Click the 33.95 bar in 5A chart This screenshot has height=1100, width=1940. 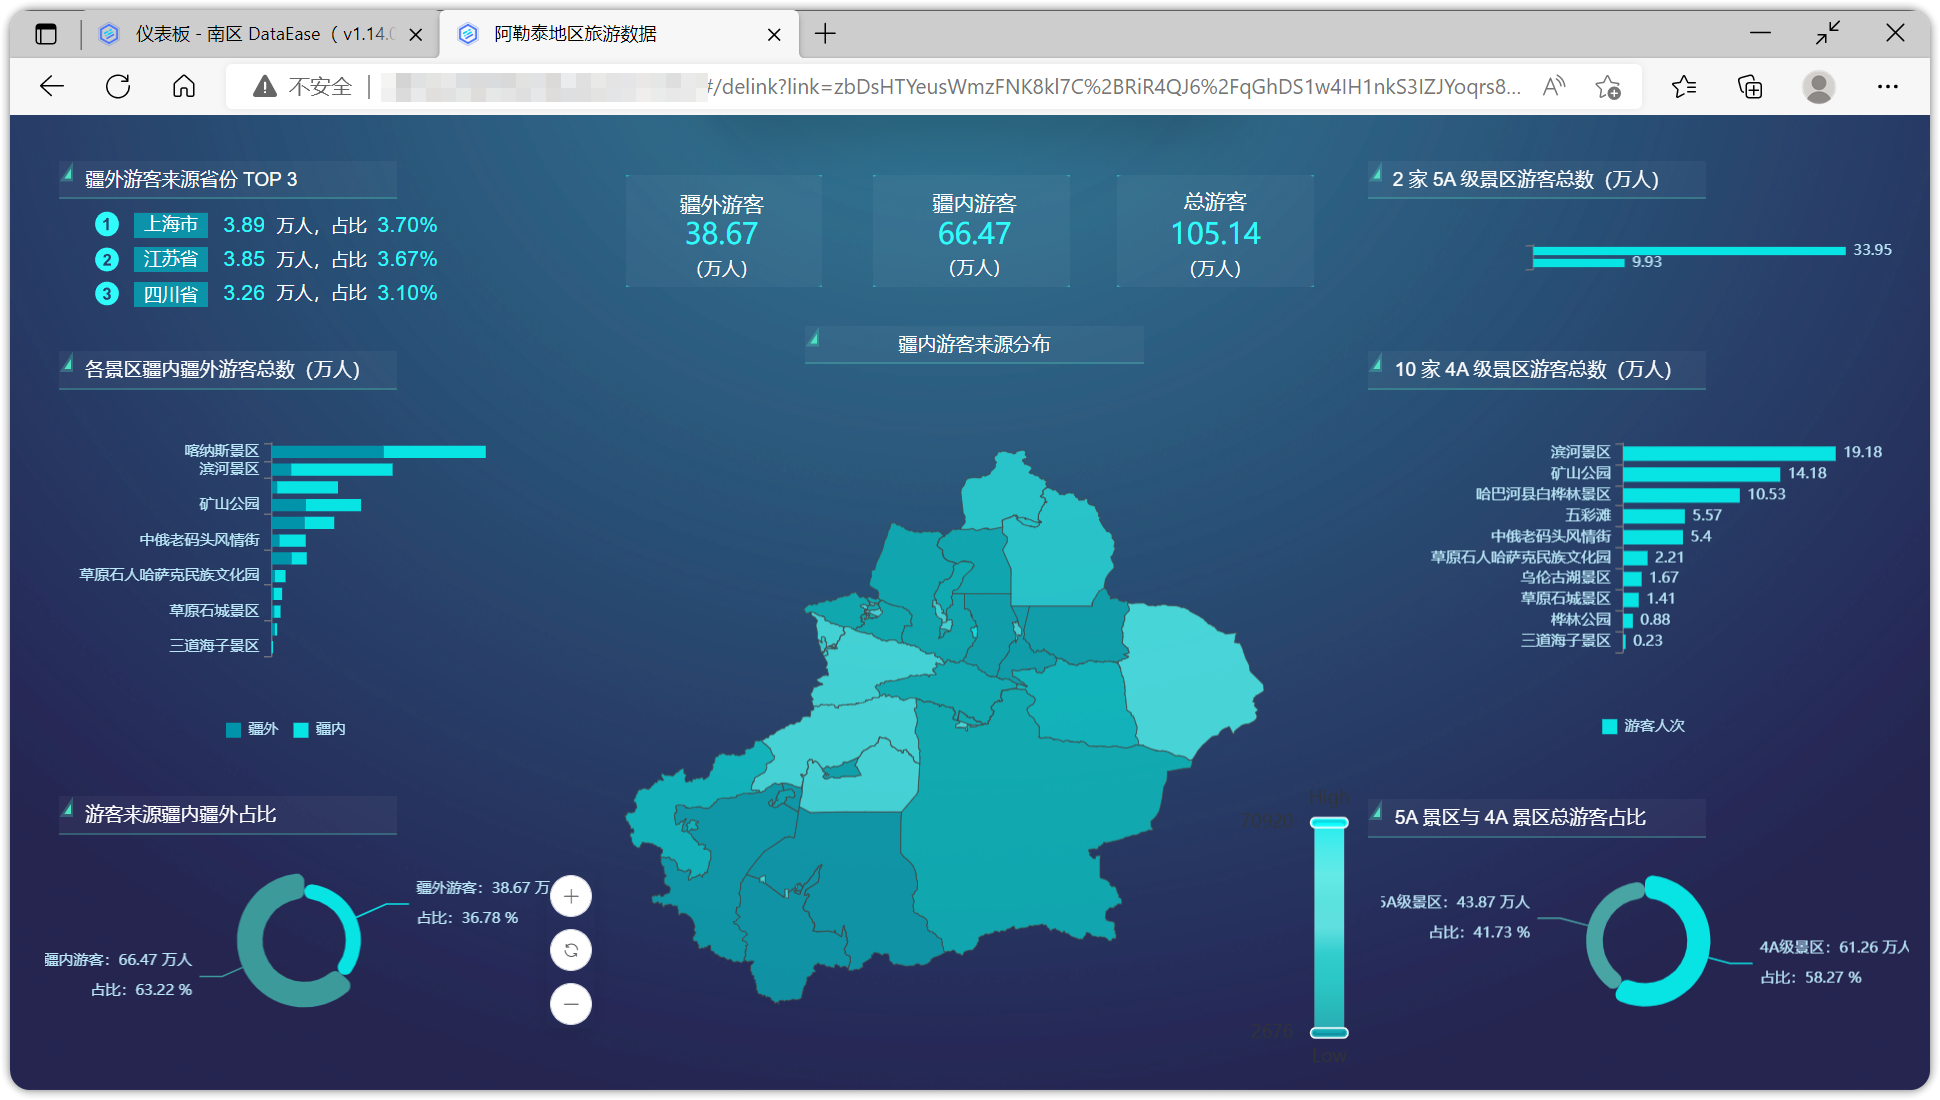pyautogui.click(x=1689, y=251)
